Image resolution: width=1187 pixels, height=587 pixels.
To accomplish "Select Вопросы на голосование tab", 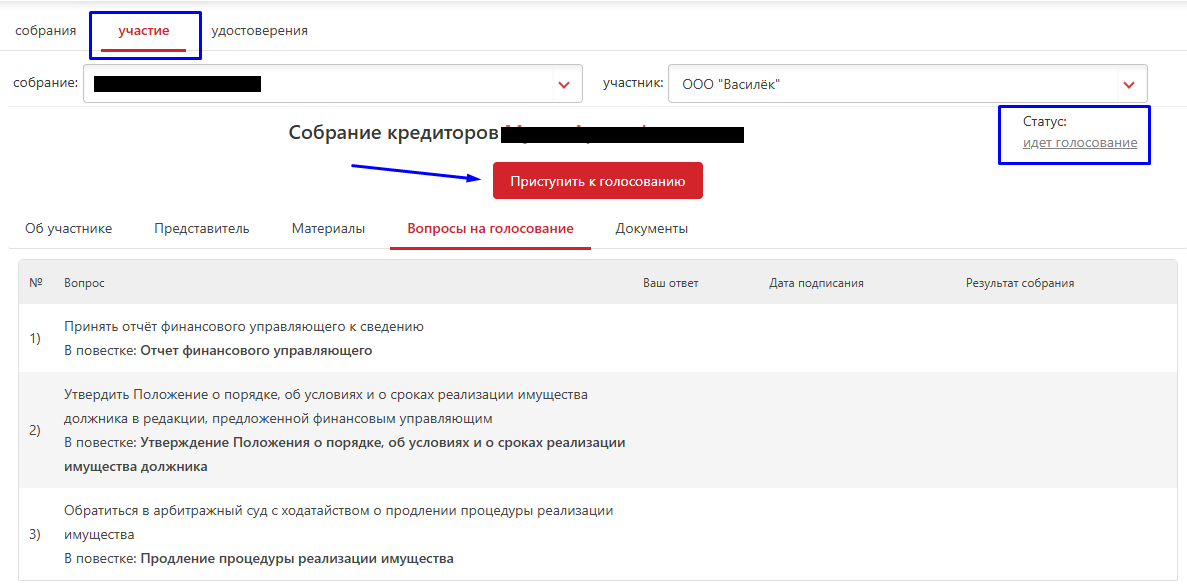I will click(x=491, y=229).
